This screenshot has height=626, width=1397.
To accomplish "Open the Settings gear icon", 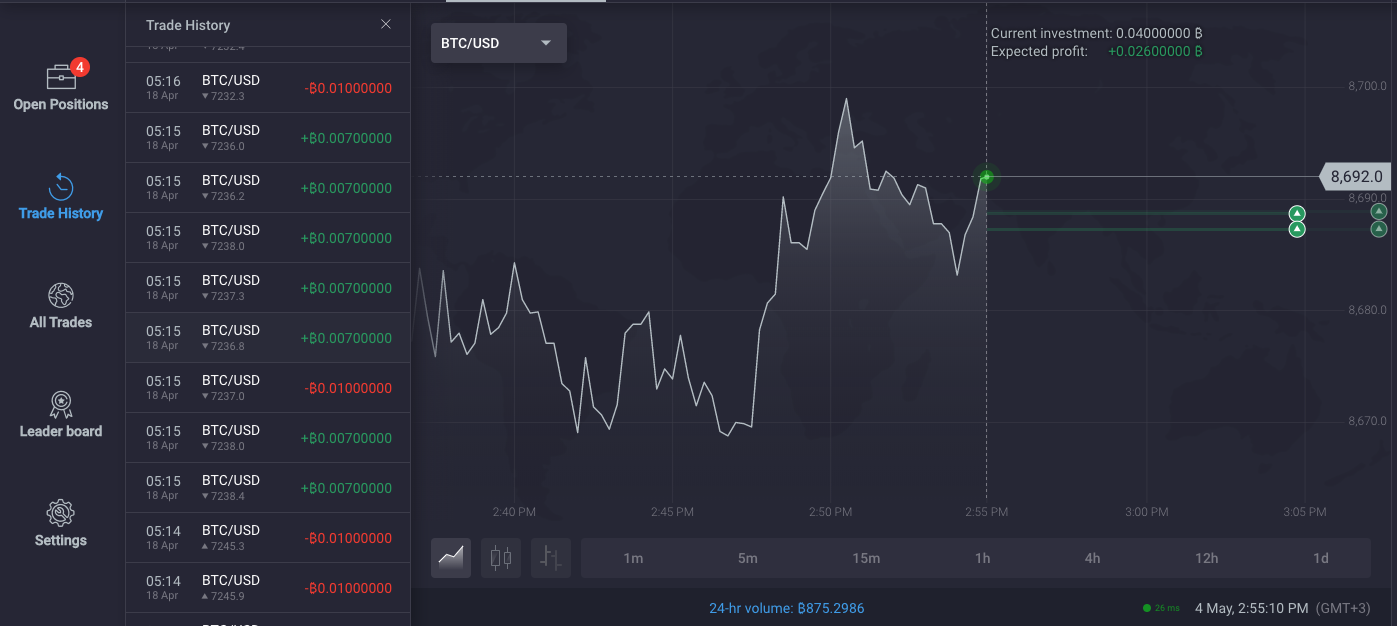I will [61, 513].
